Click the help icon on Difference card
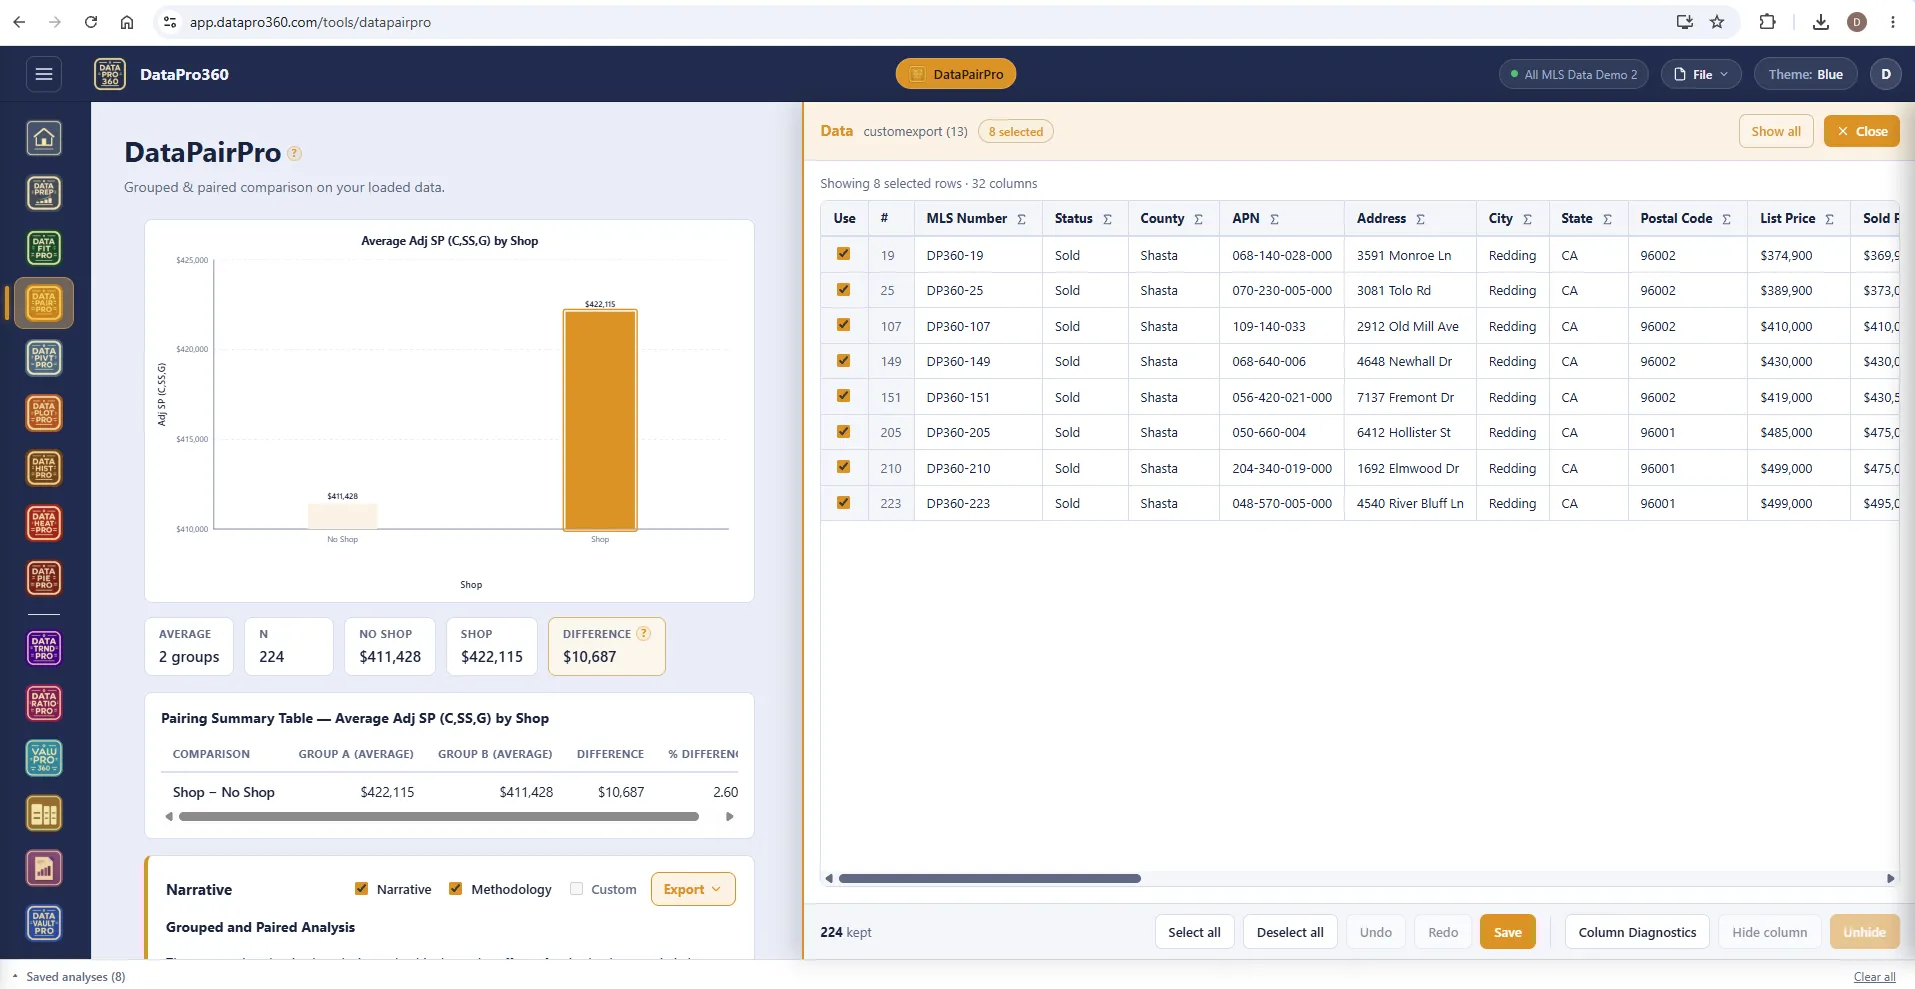The height and width of the screenshot is (989, 1915). click(644, 633)
